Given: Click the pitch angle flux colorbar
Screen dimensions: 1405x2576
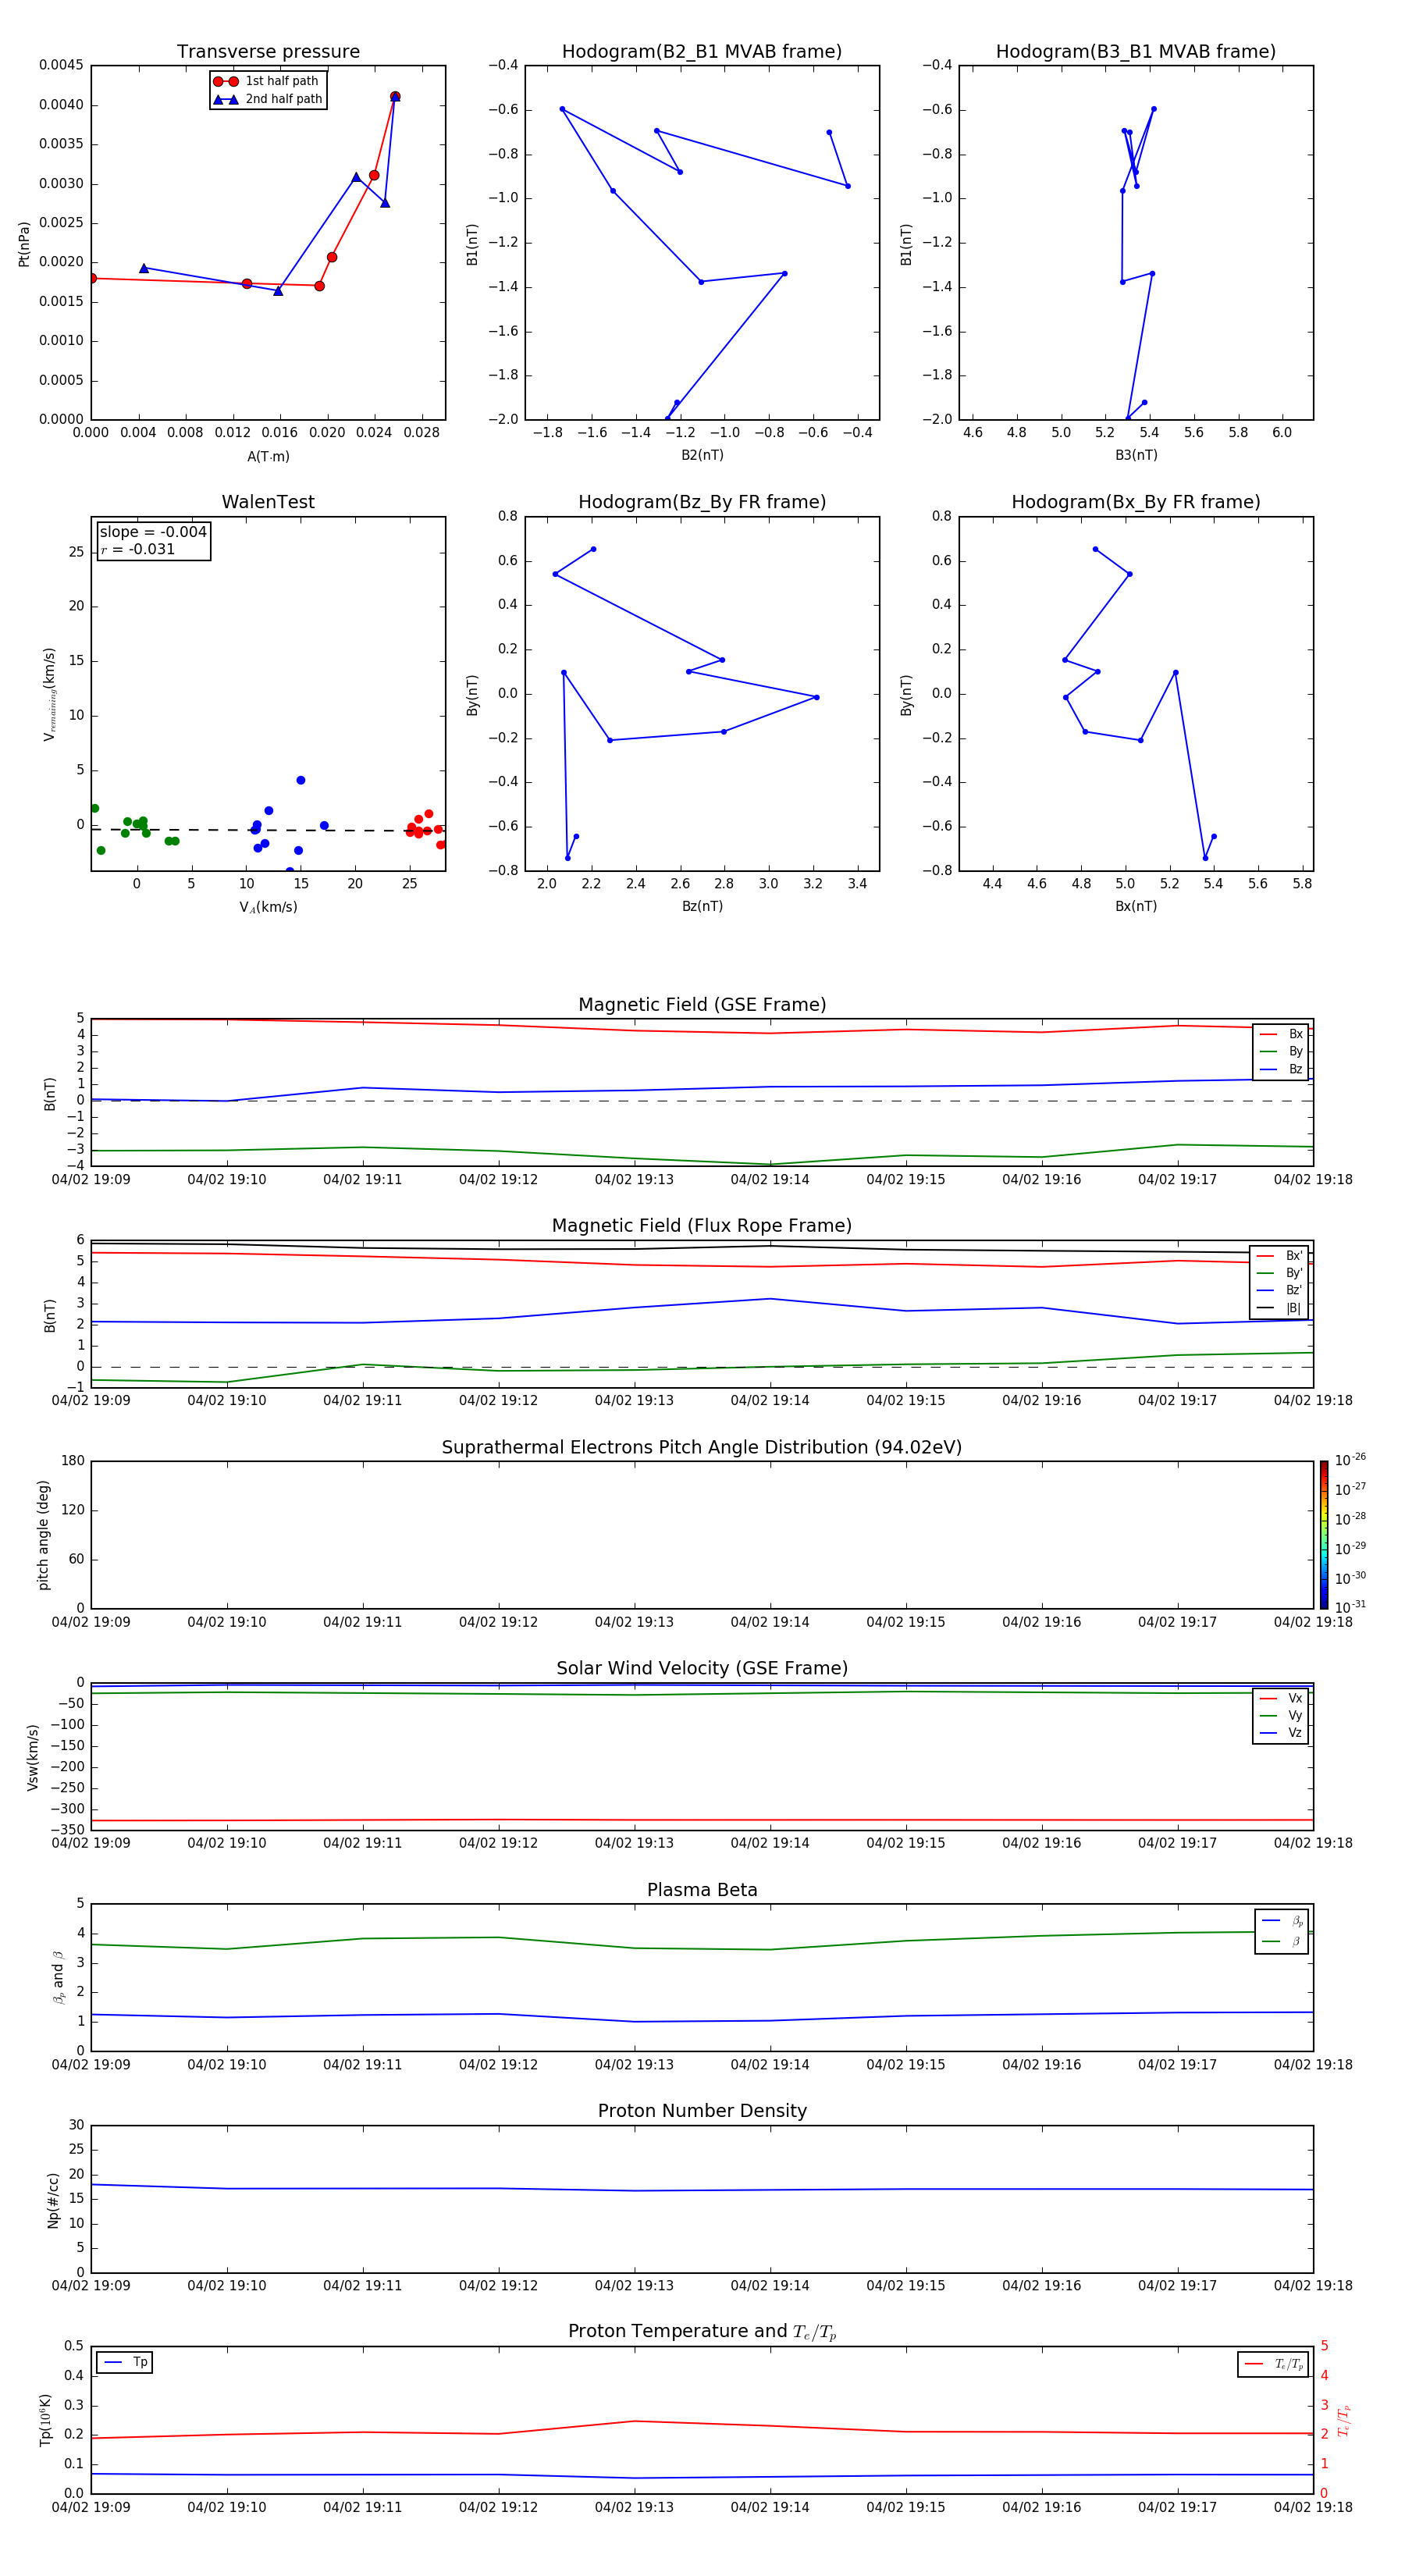Looking at the screenshot, I should (1324, 1535).
